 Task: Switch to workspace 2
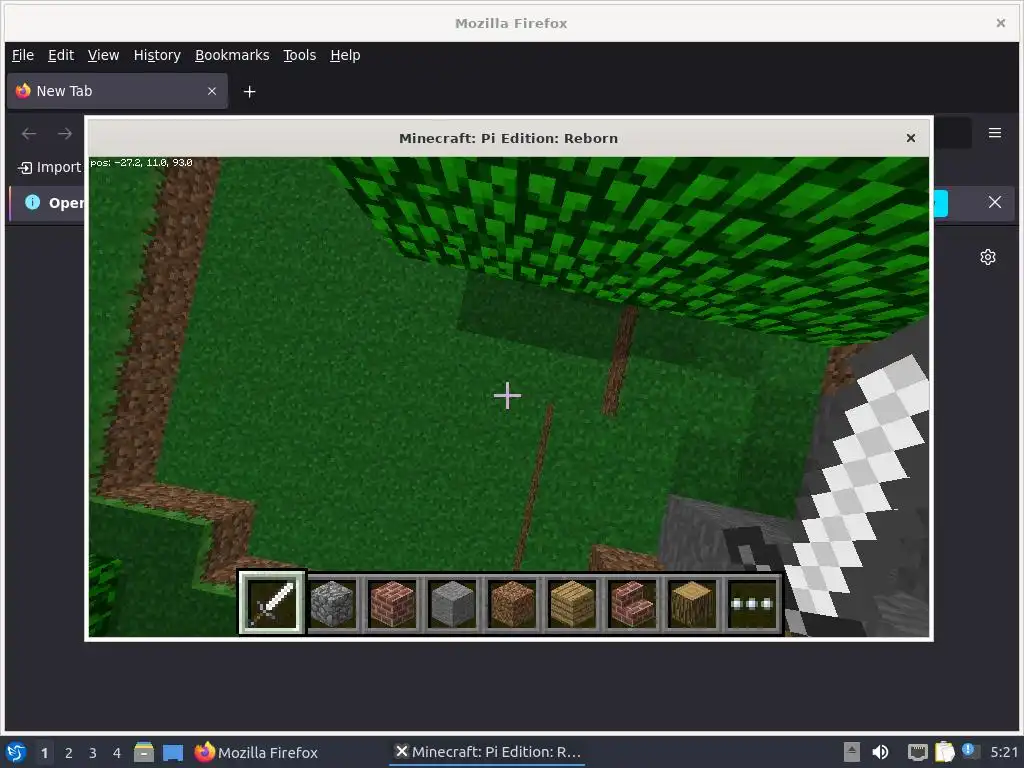[x=69, y=753]
